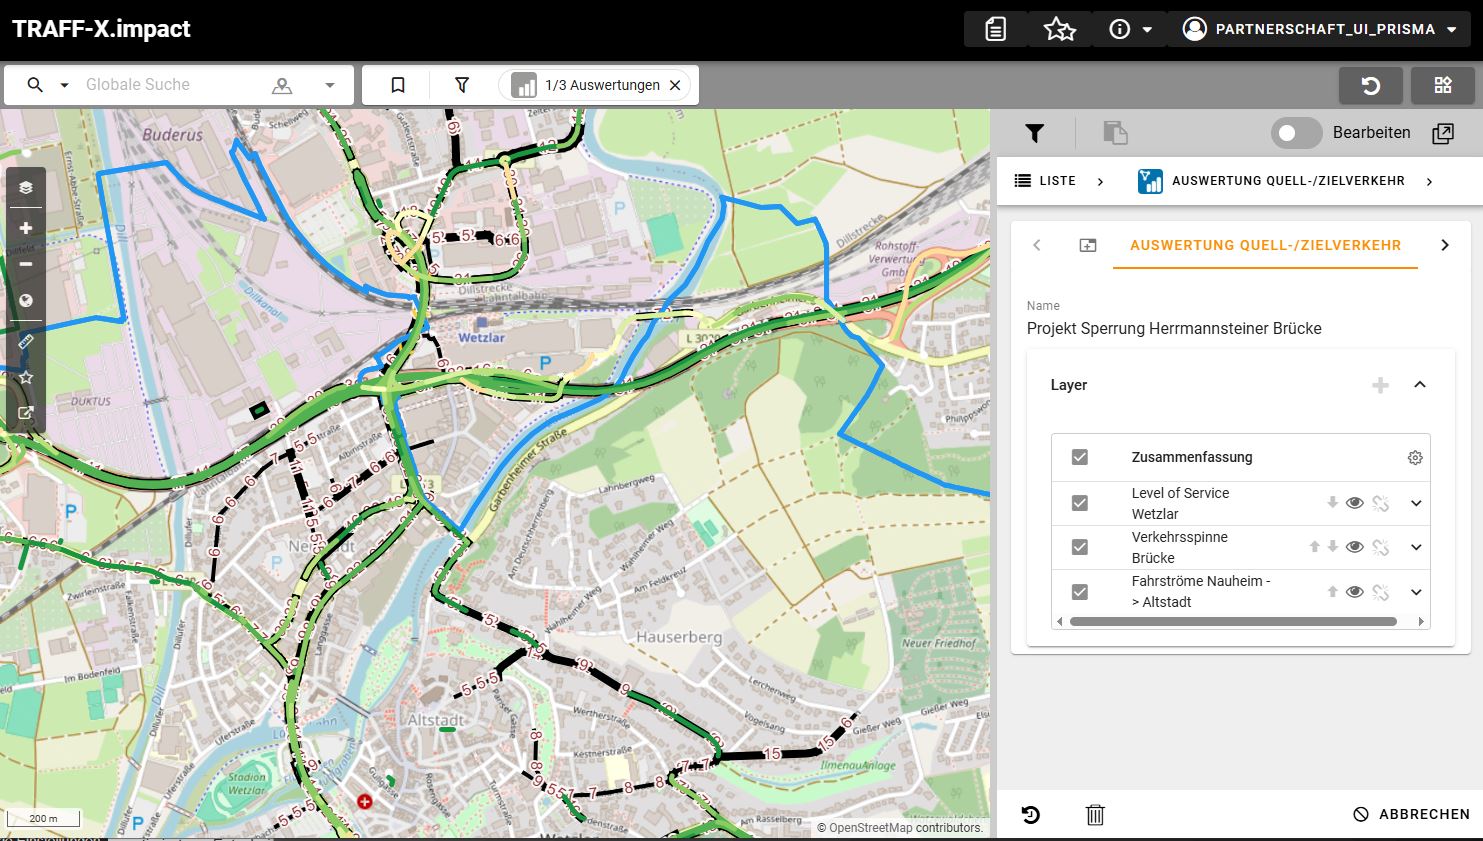The height and width of the screenshot is (841, 1483).
Task: Expand the Fahrströme Nauheim layer row
Action: click(1416, 592)
